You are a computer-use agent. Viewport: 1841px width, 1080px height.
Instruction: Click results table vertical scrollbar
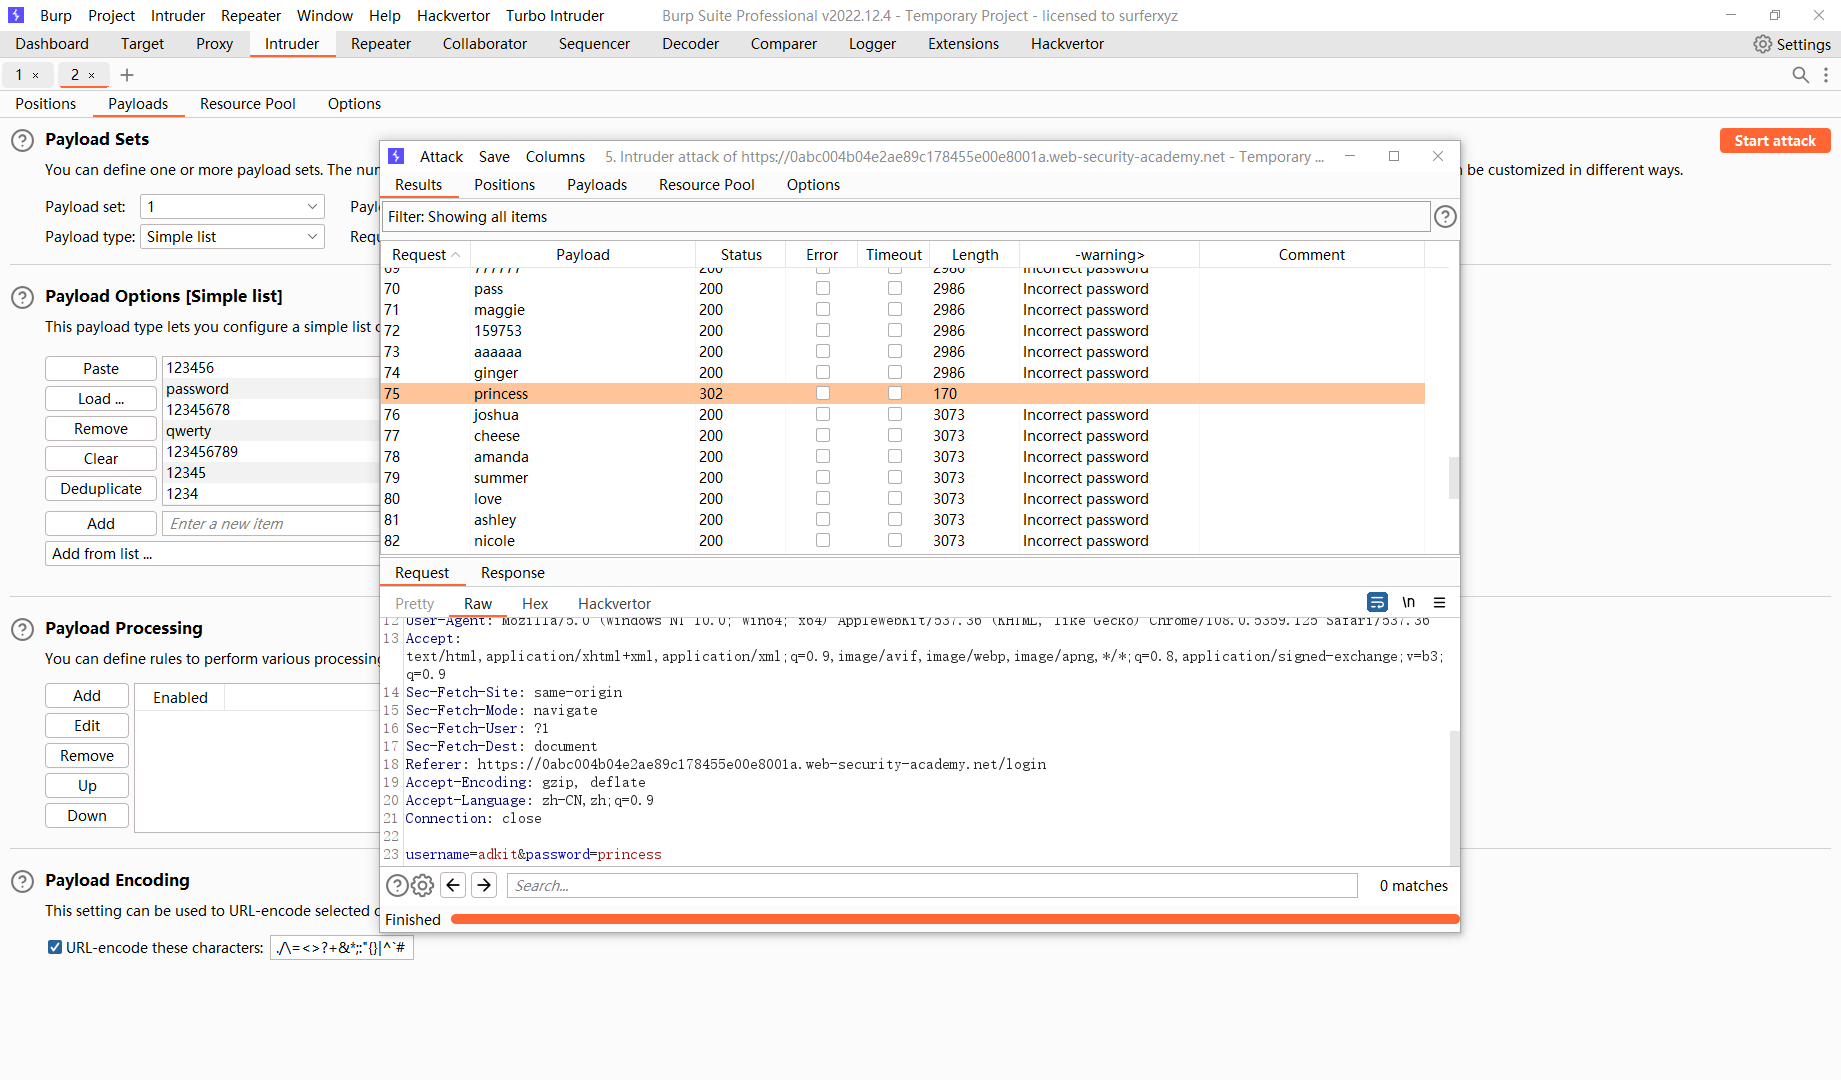[x=1454, y=478]
